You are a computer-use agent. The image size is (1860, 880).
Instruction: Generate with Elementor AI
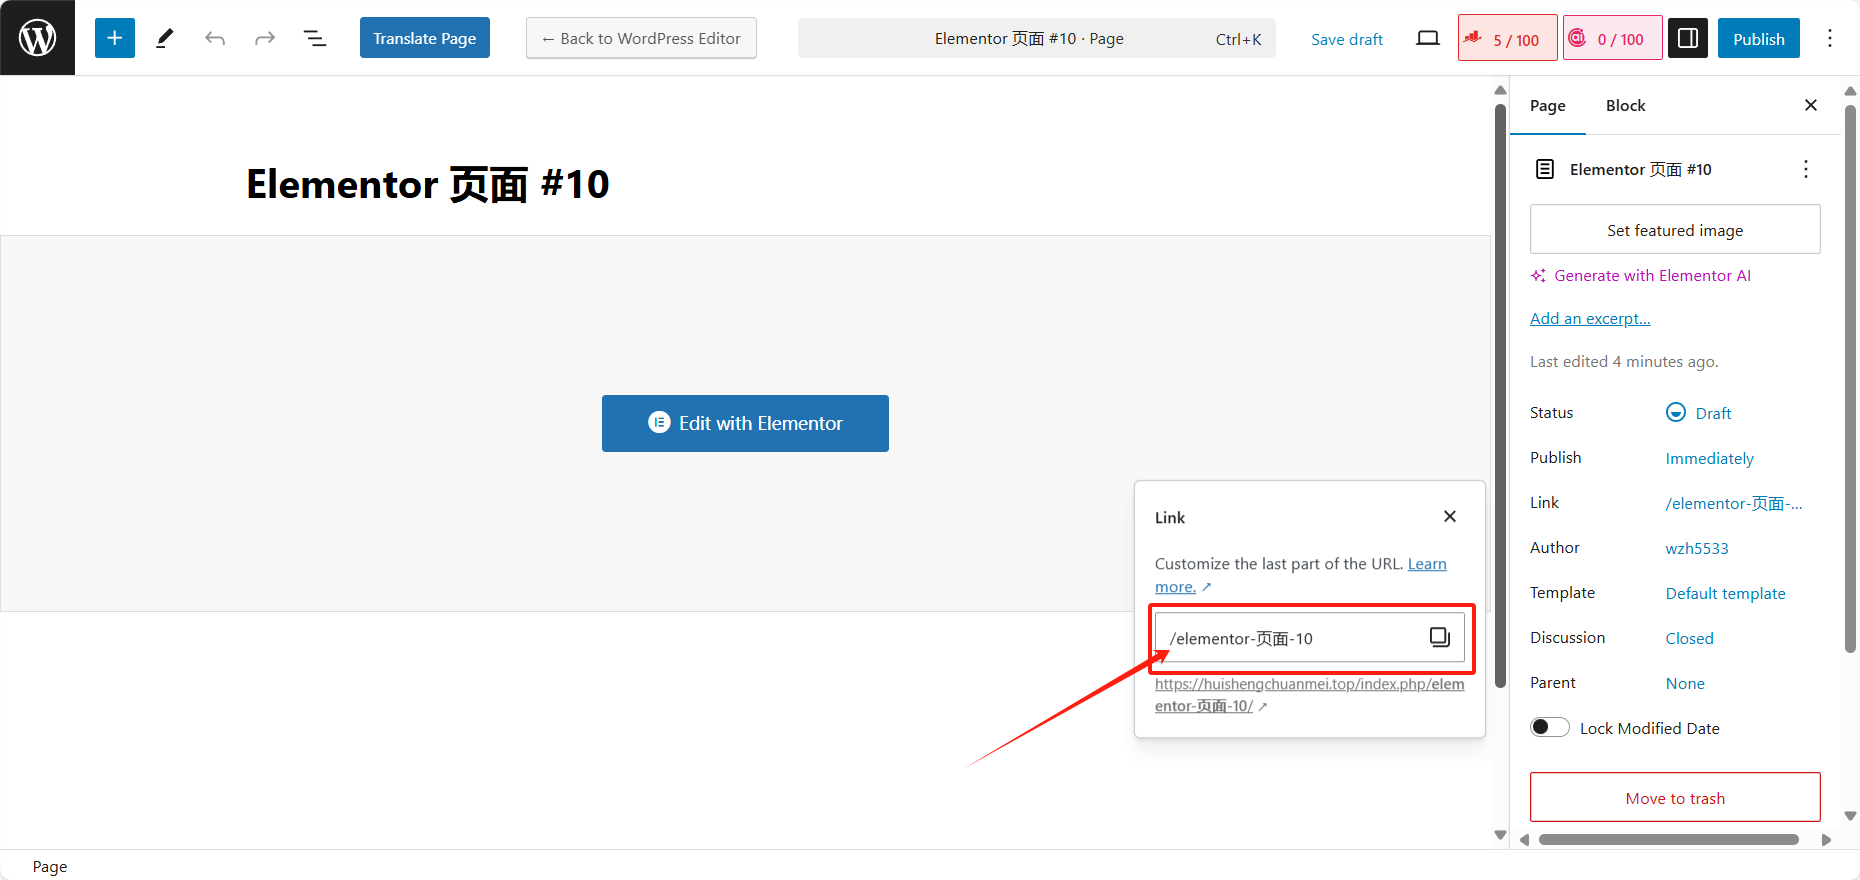1641,276
